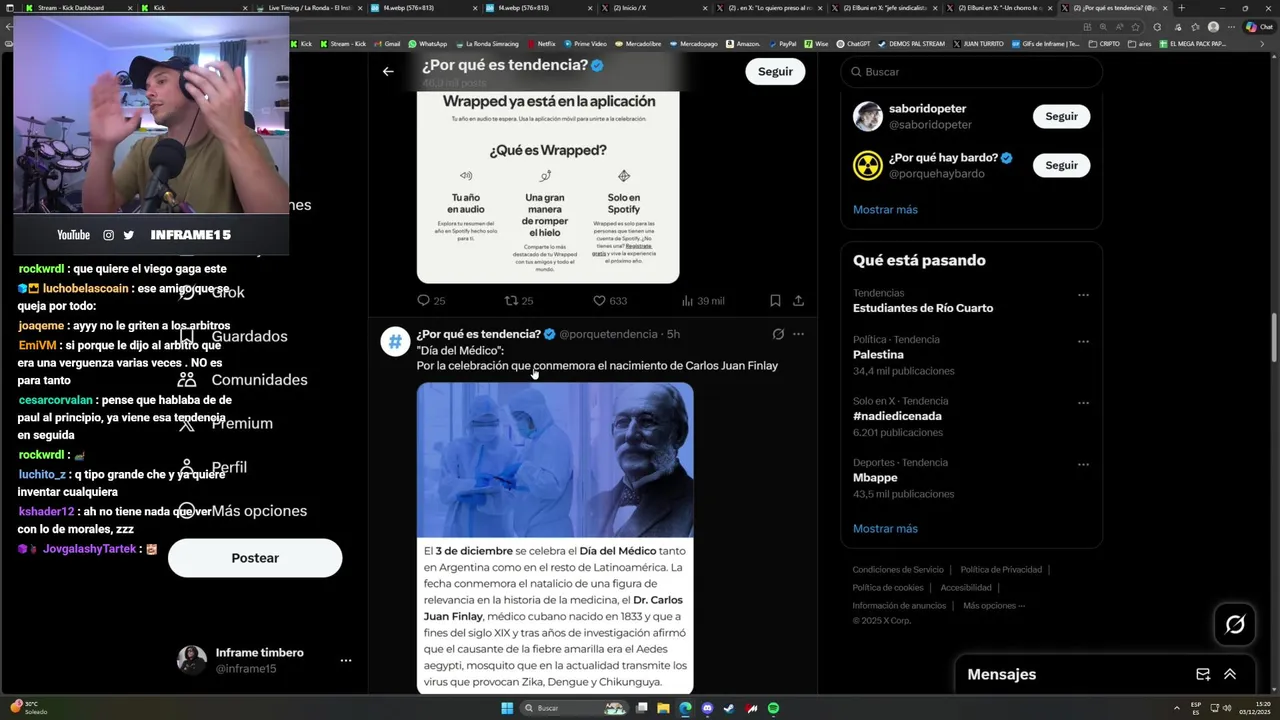This screenshot has height=720, width=1280.
Task: Open Comunidades in sidebar
Action: 243,380
